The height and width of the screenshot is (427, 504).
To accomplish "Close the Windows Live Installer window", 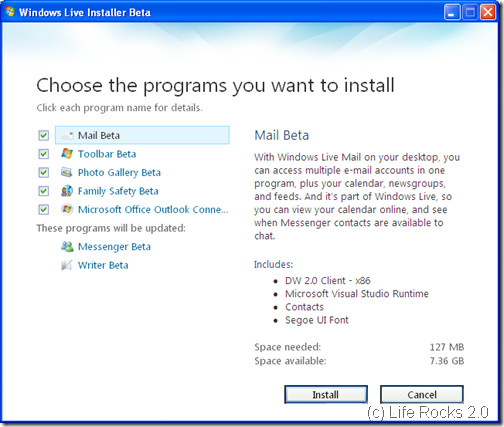I will coord(488,13).
